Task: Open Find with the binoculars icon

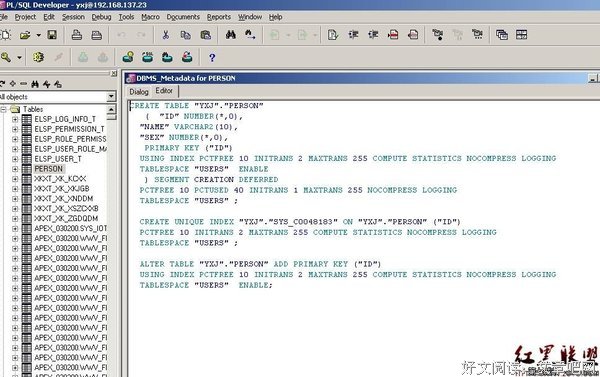Action: 230,35
